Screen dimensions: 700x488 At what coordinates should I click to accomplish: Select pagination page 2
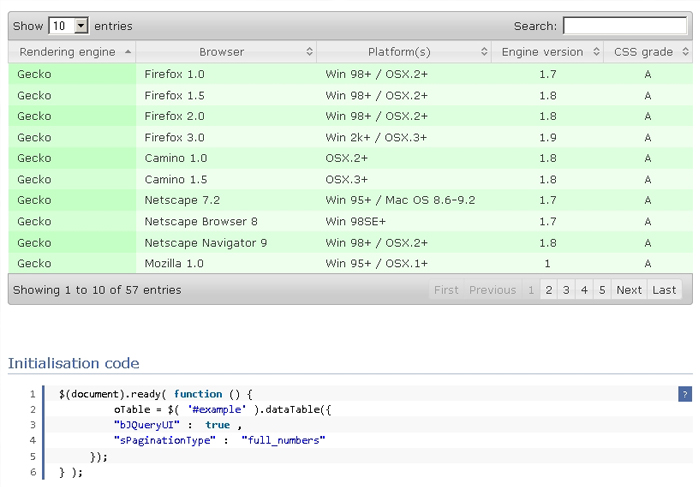point(549,290)
